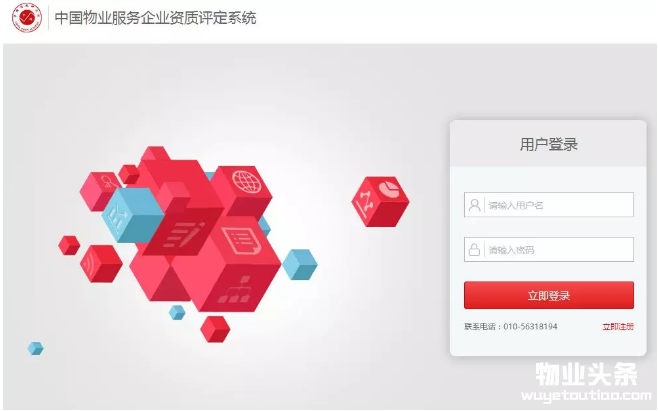Open the 立即注册 register link
This screenshot has height=411, width=658.
(618, 327)
